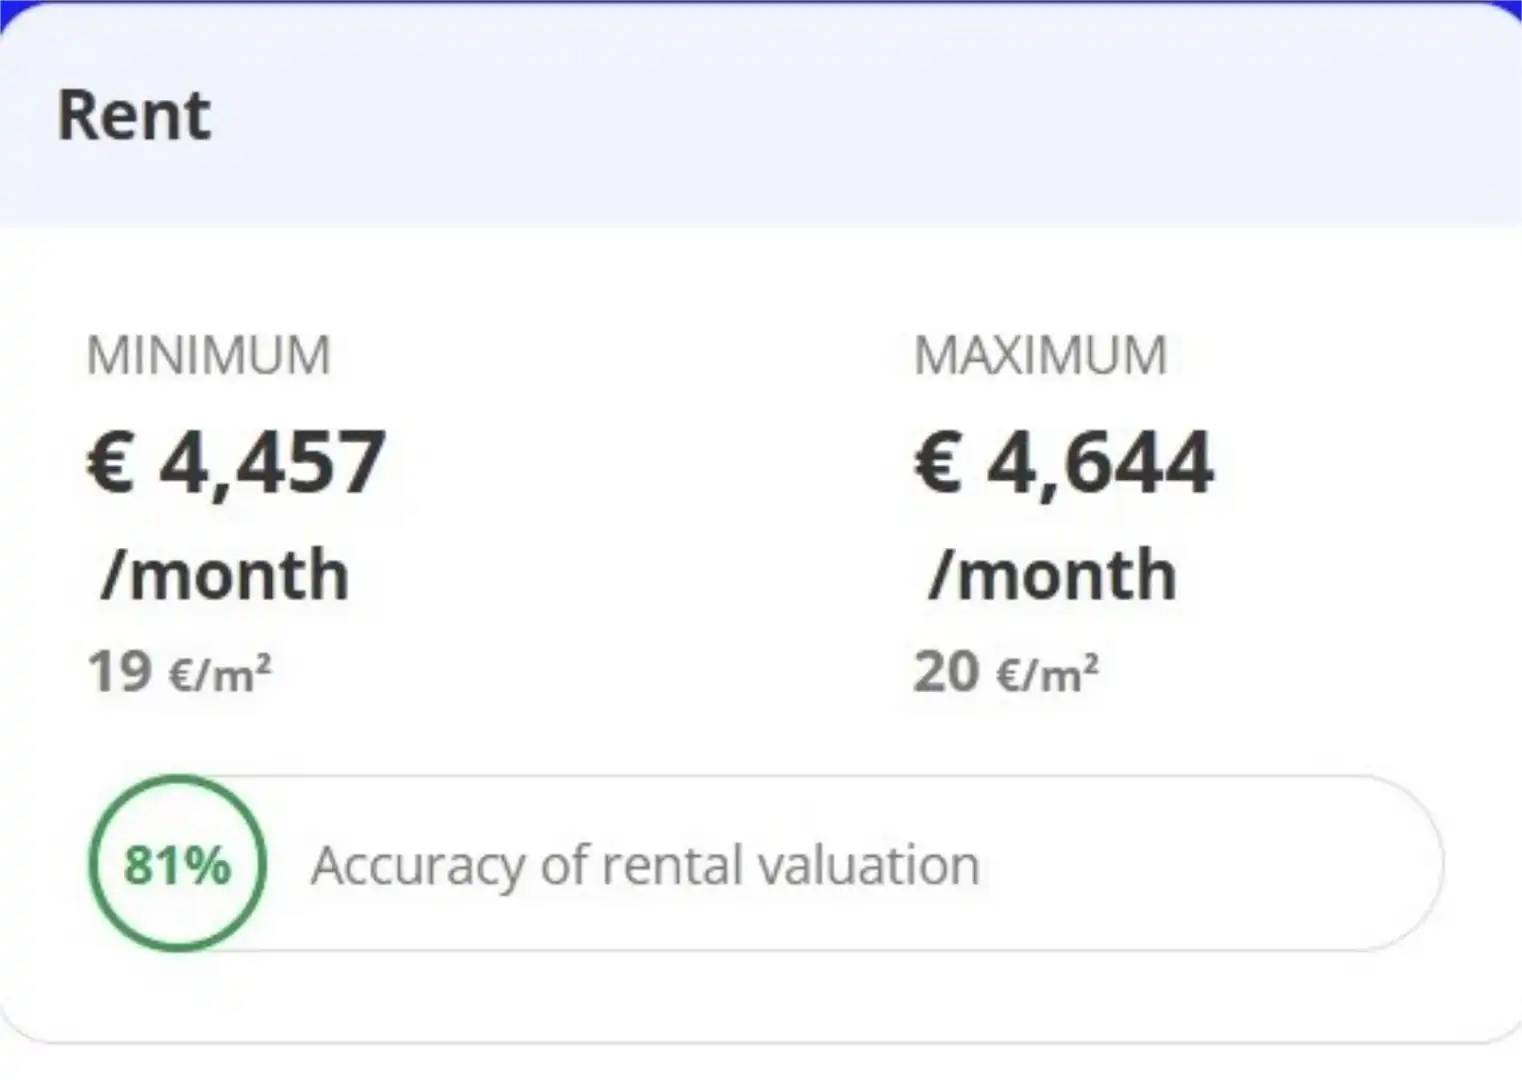This screenshot has width=1522, height=1080.
Task: Click the /month text under minimum rent
Action: 225,575
